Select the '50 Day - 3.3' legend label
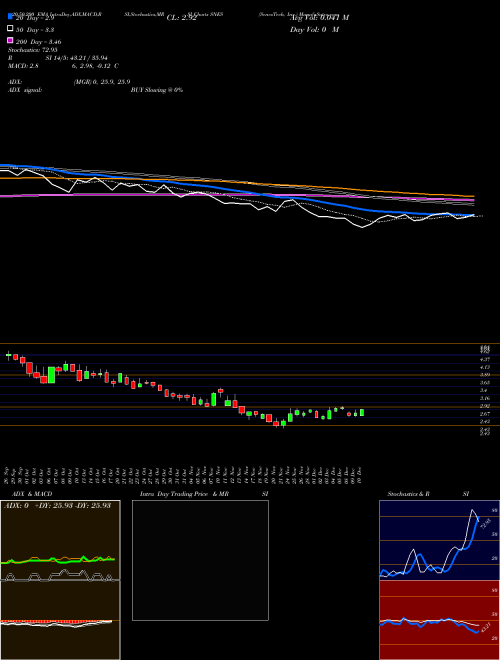The width and height of the screenshot is (500, 660). tap(35, 30)
